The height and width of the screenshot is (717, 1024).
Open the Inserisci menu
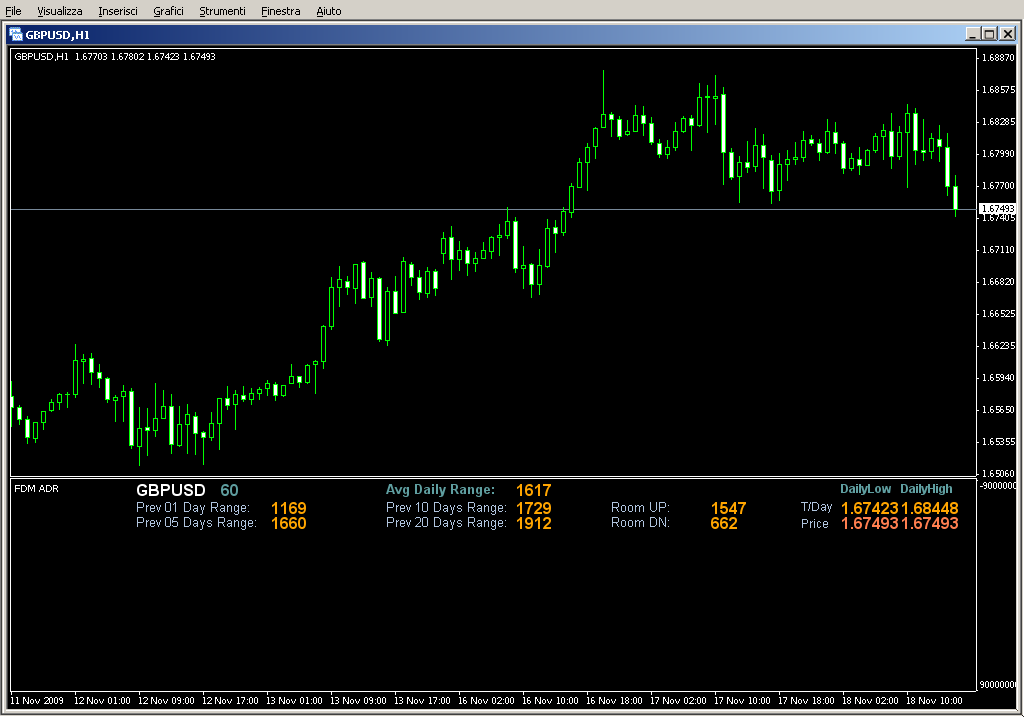pyautogui.click(x=118, y=11)
